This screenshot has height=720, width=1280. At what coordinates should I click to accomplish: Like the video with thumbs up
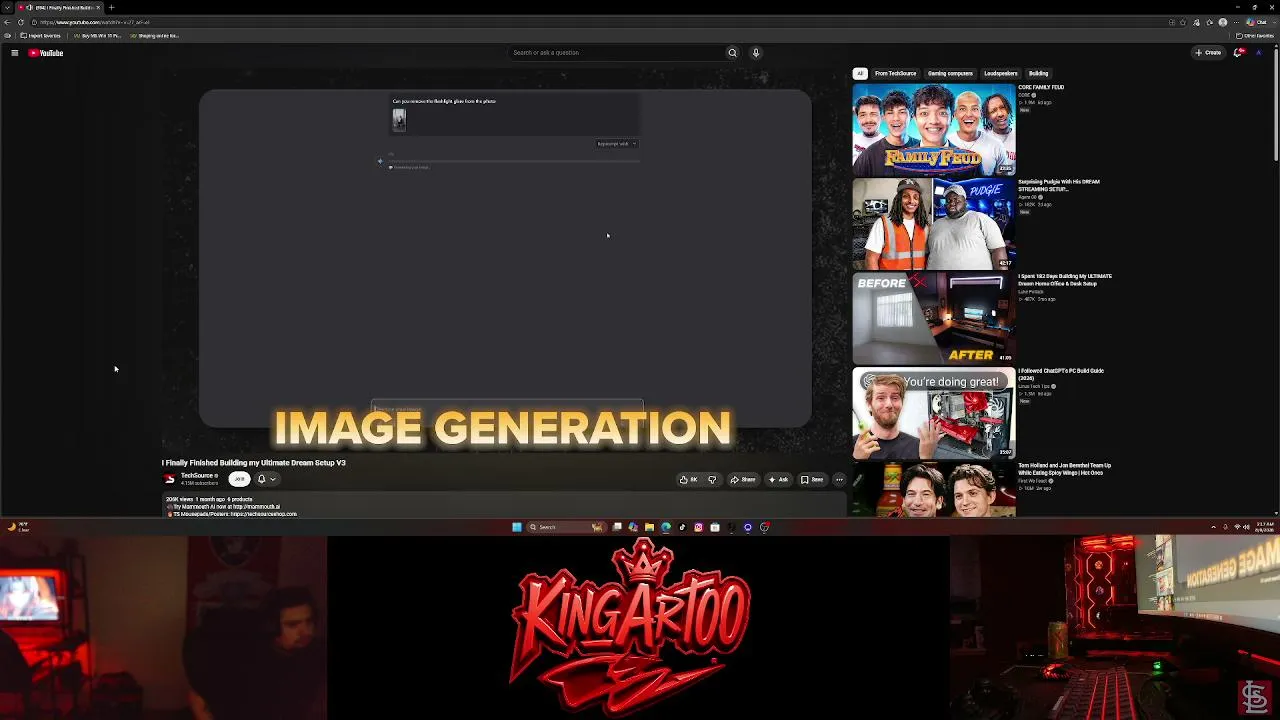pos(688,479)
